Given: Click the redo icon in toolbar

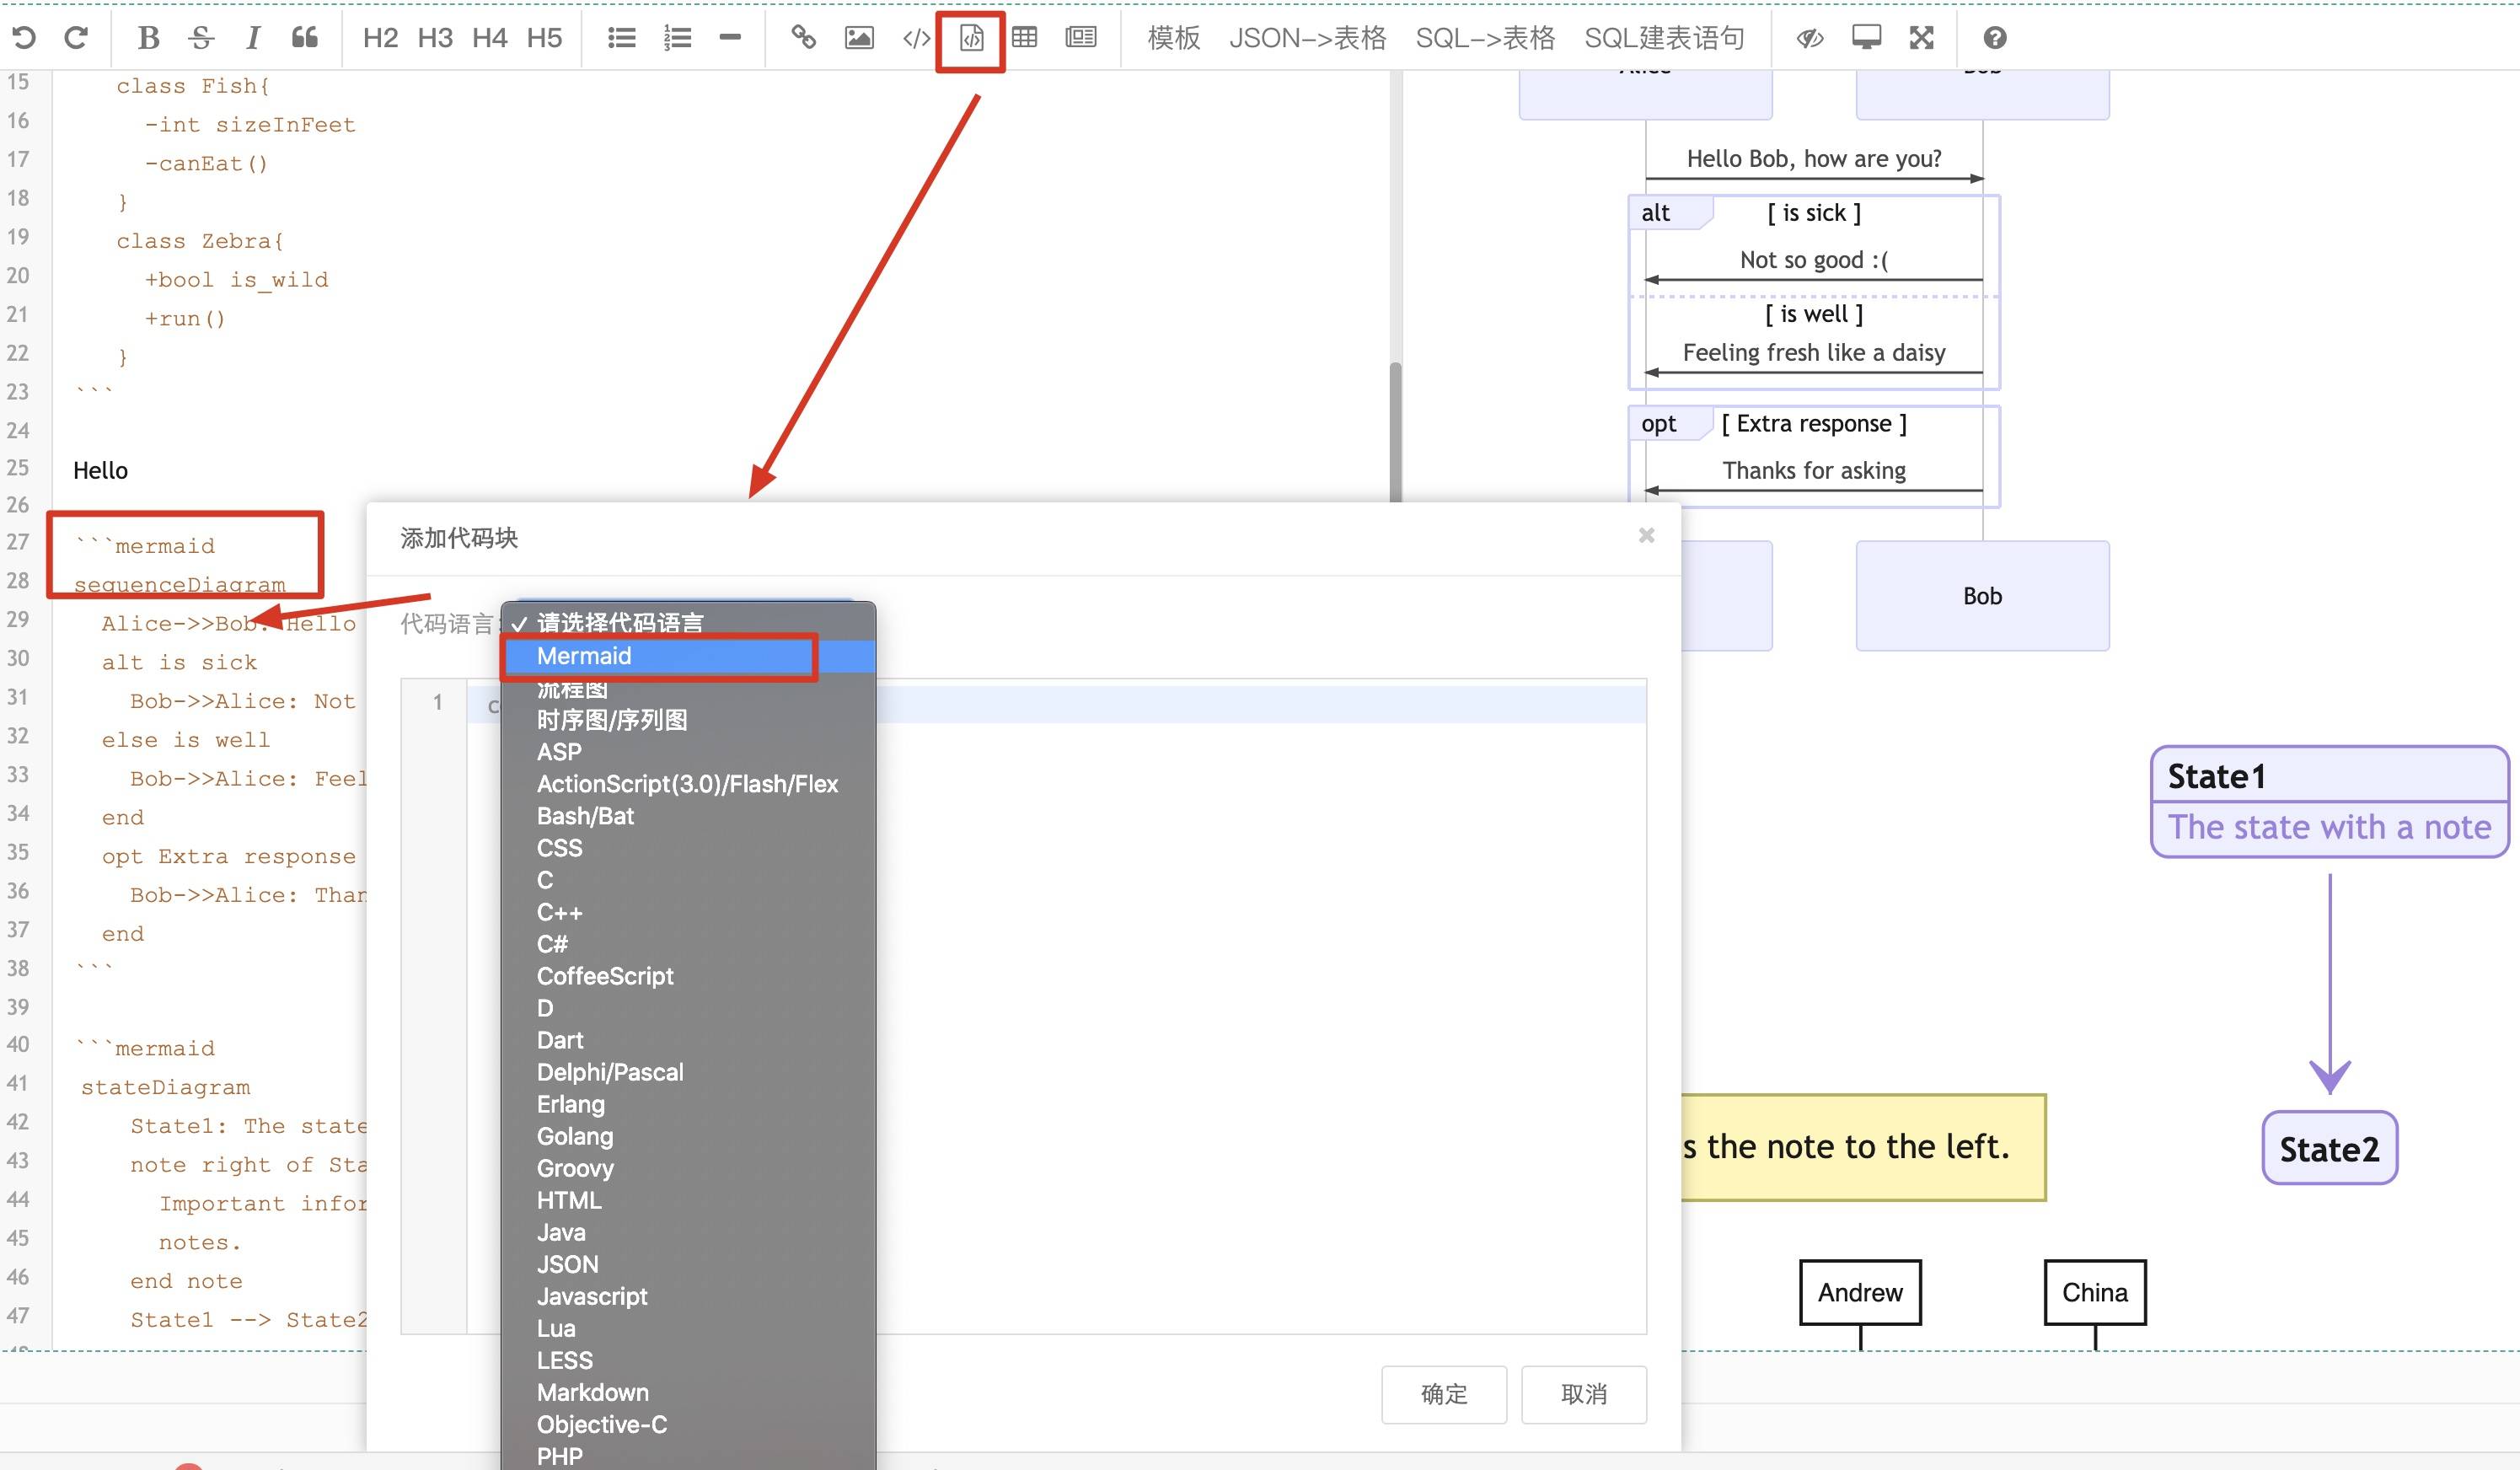Looking at the screenshot, I should click(x=76, y=38).
